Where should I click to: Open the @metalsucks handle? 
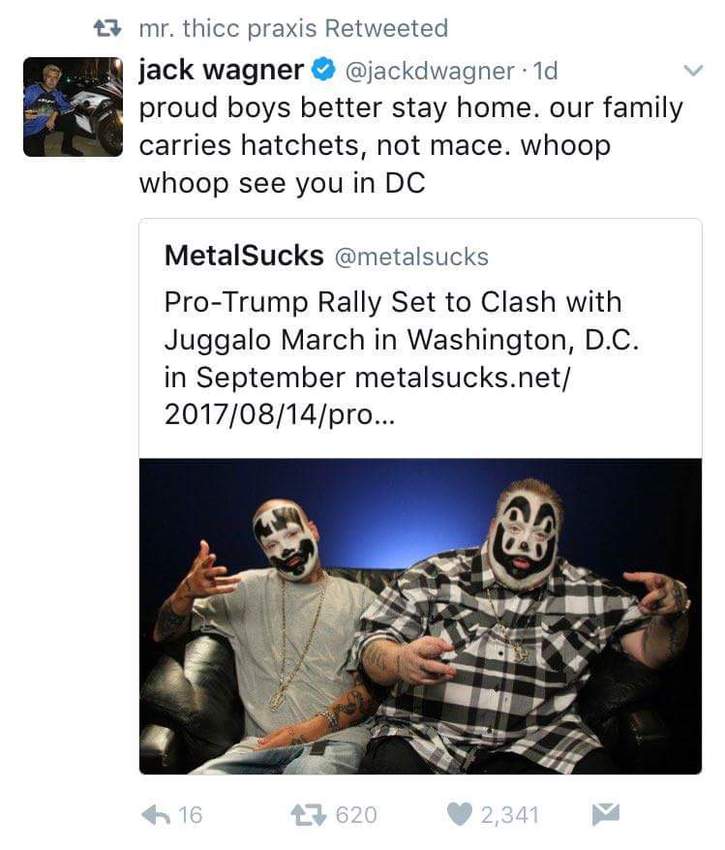[x=412, y=256]
